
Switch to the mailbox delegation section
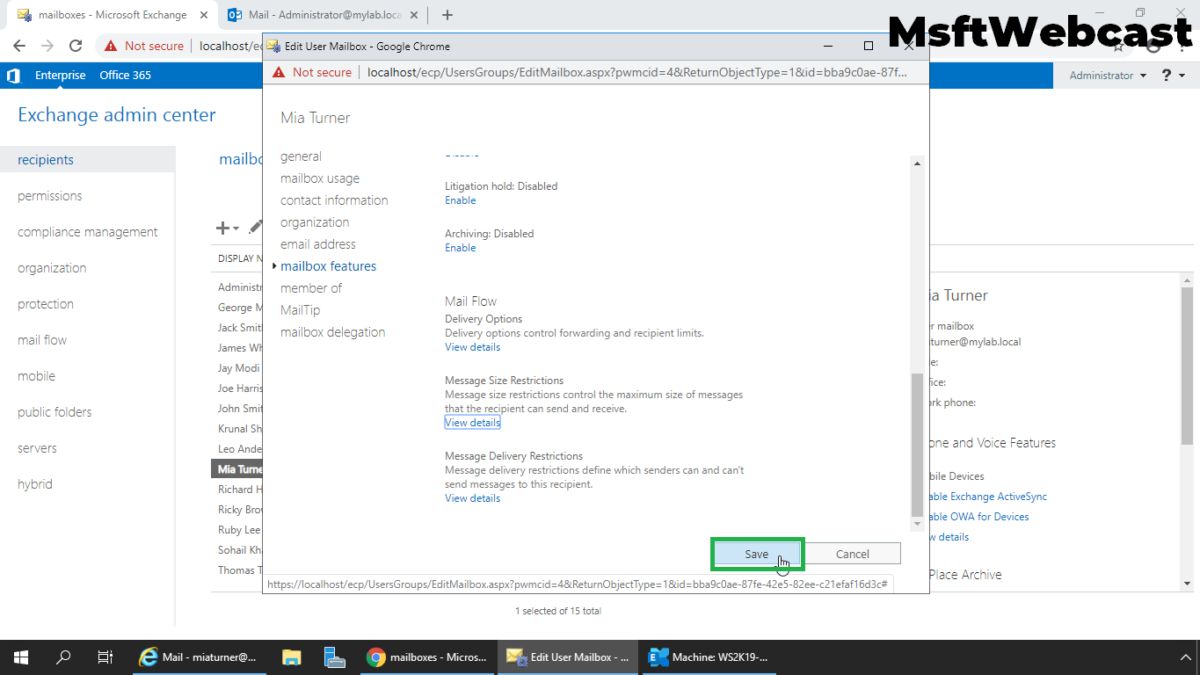coord(331,331)
